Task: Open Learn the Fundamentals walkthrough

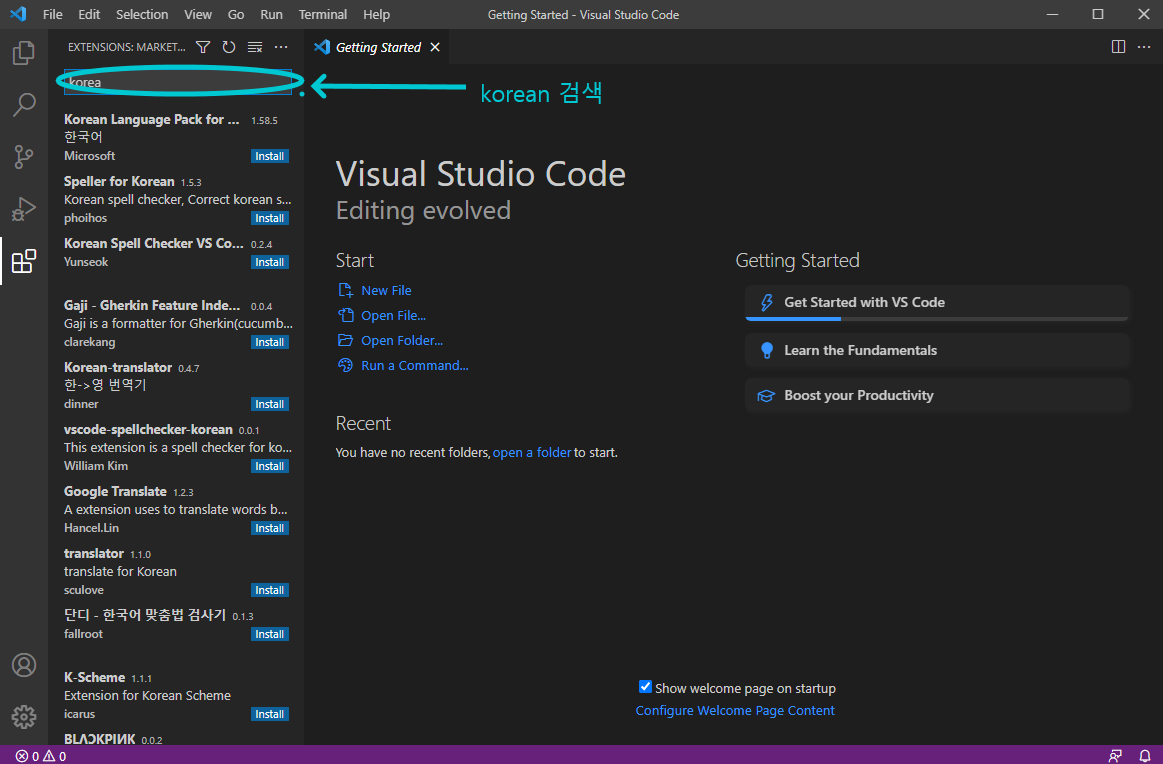Action: tap(937, 350)
